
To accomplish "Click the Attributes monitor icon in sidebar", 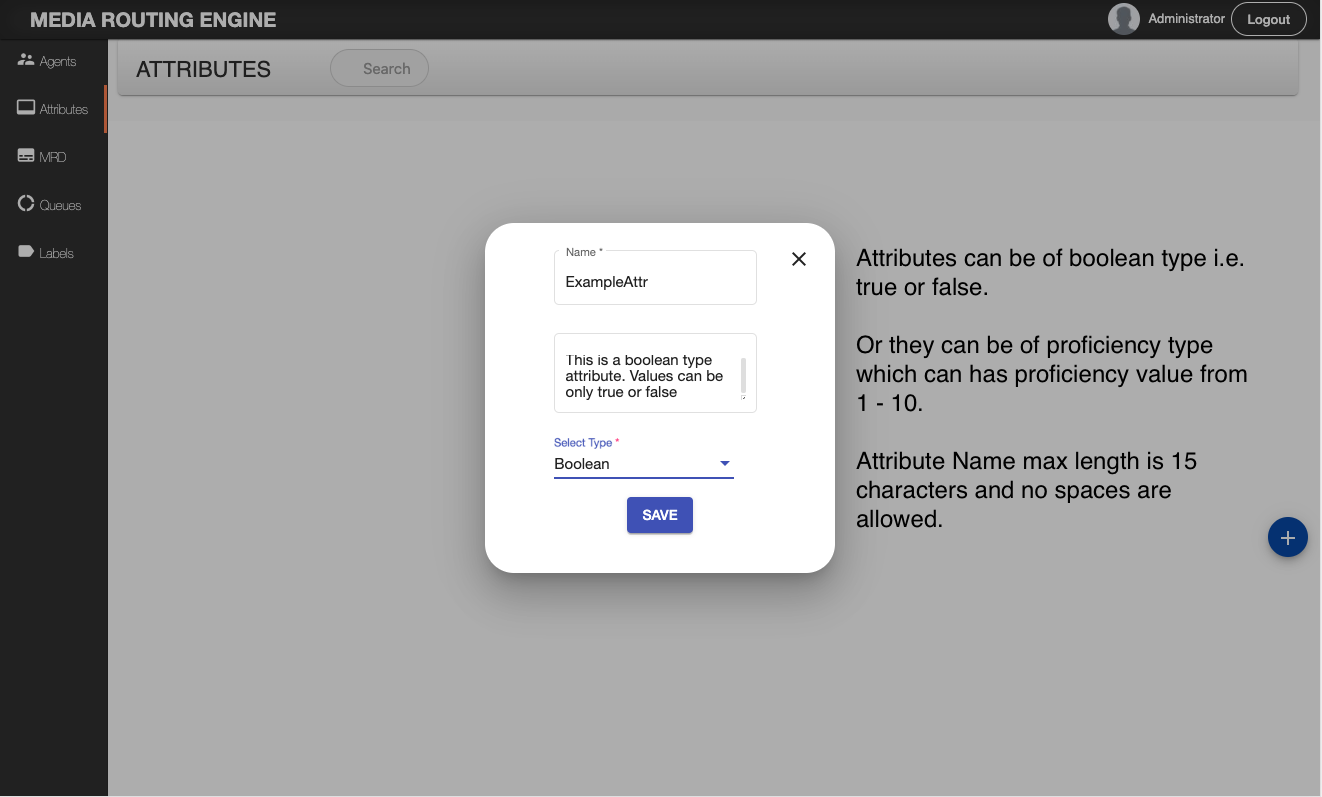I will click(26, 108).
